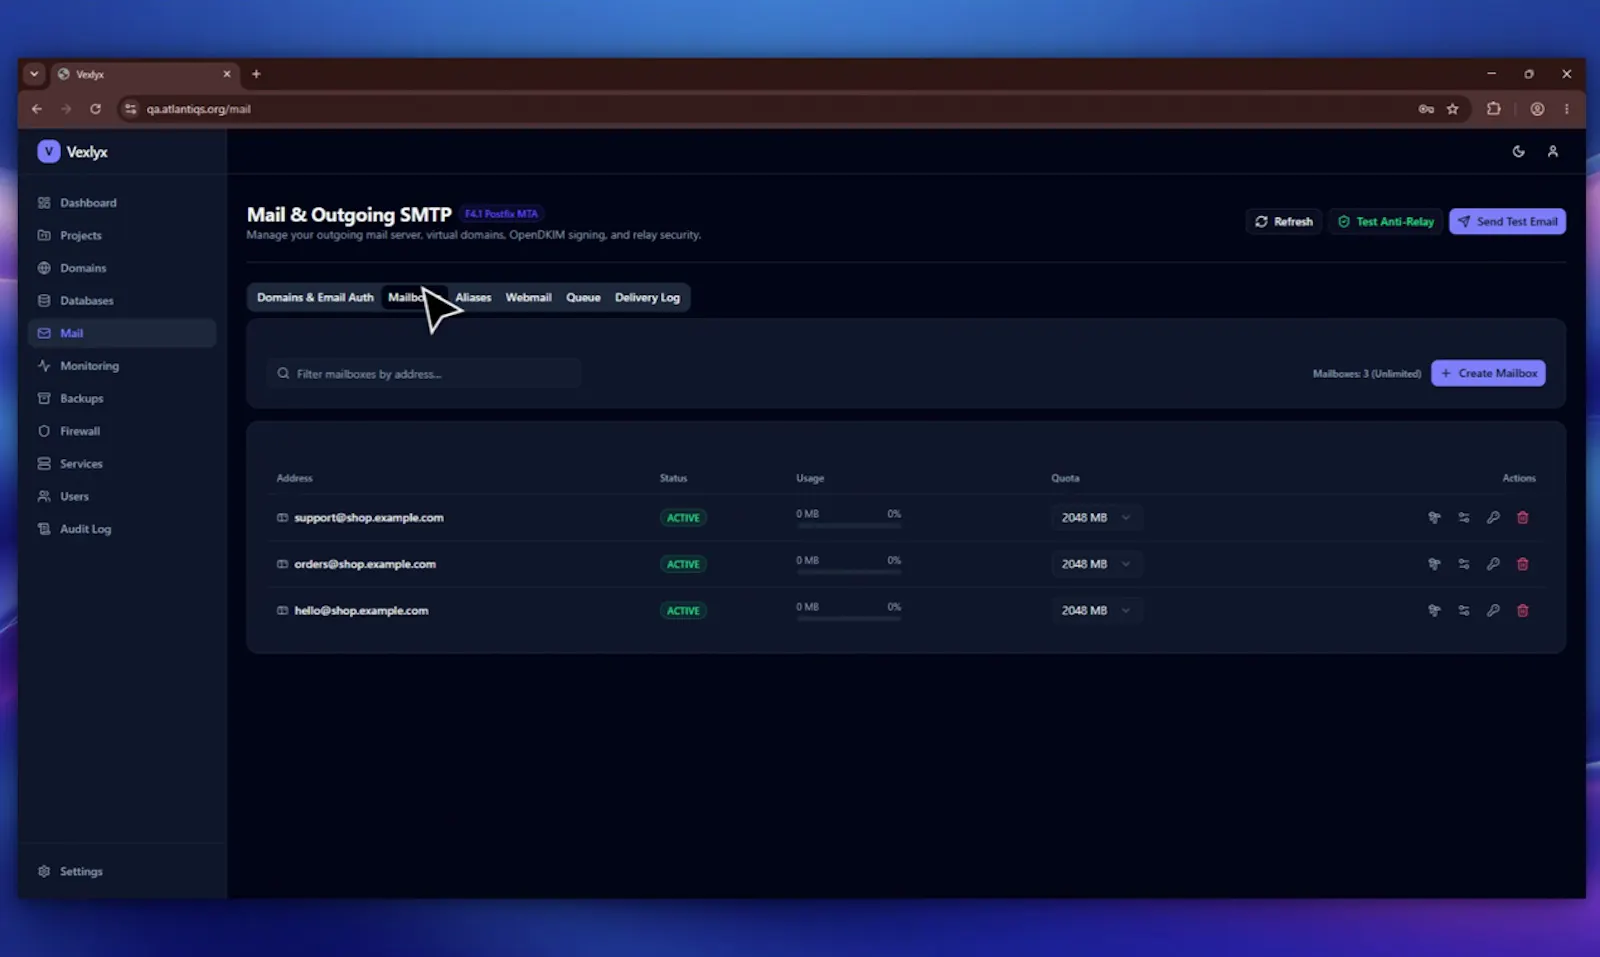This screenshot has height=957, width=1600.
Task: Reload the page with browser refresh icon
Action: tap(95, 109)
